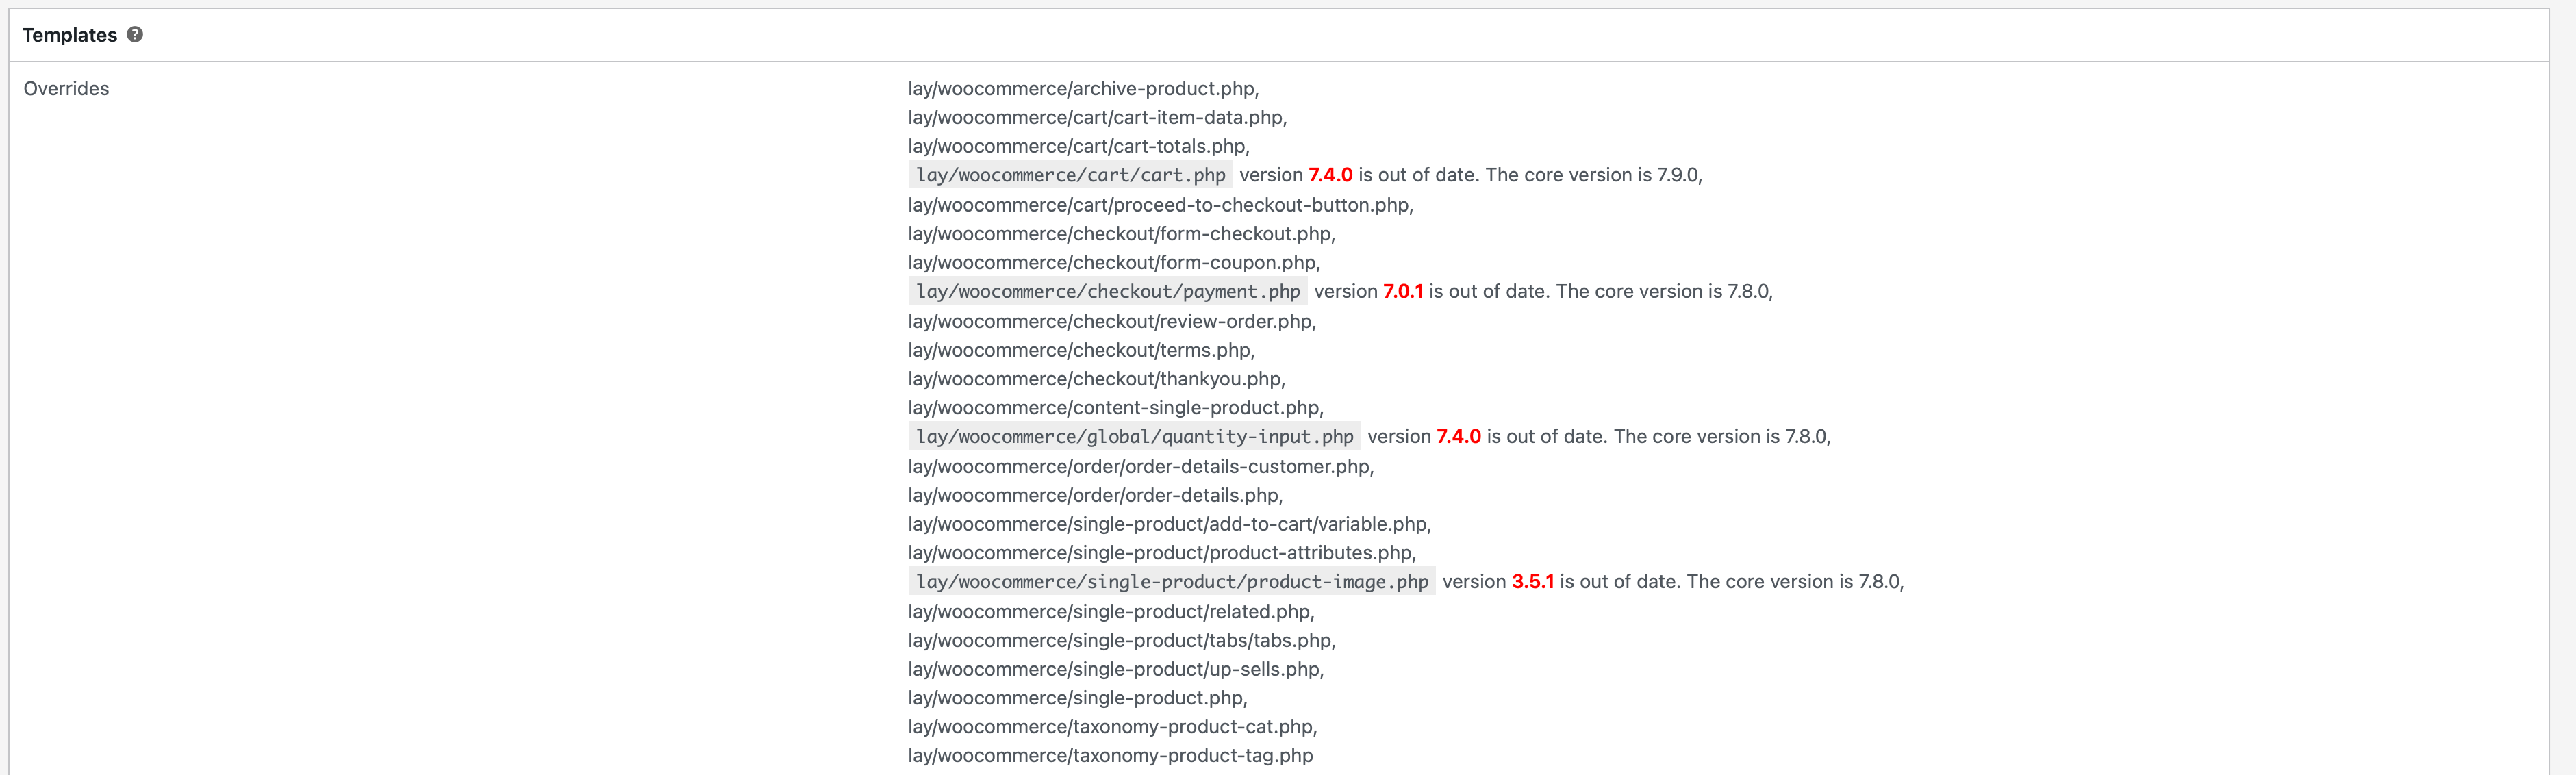2576x775 pixels.
Task: Click the taxonomy-product-tag.php entry
Action: click(x=1110, y=755)
